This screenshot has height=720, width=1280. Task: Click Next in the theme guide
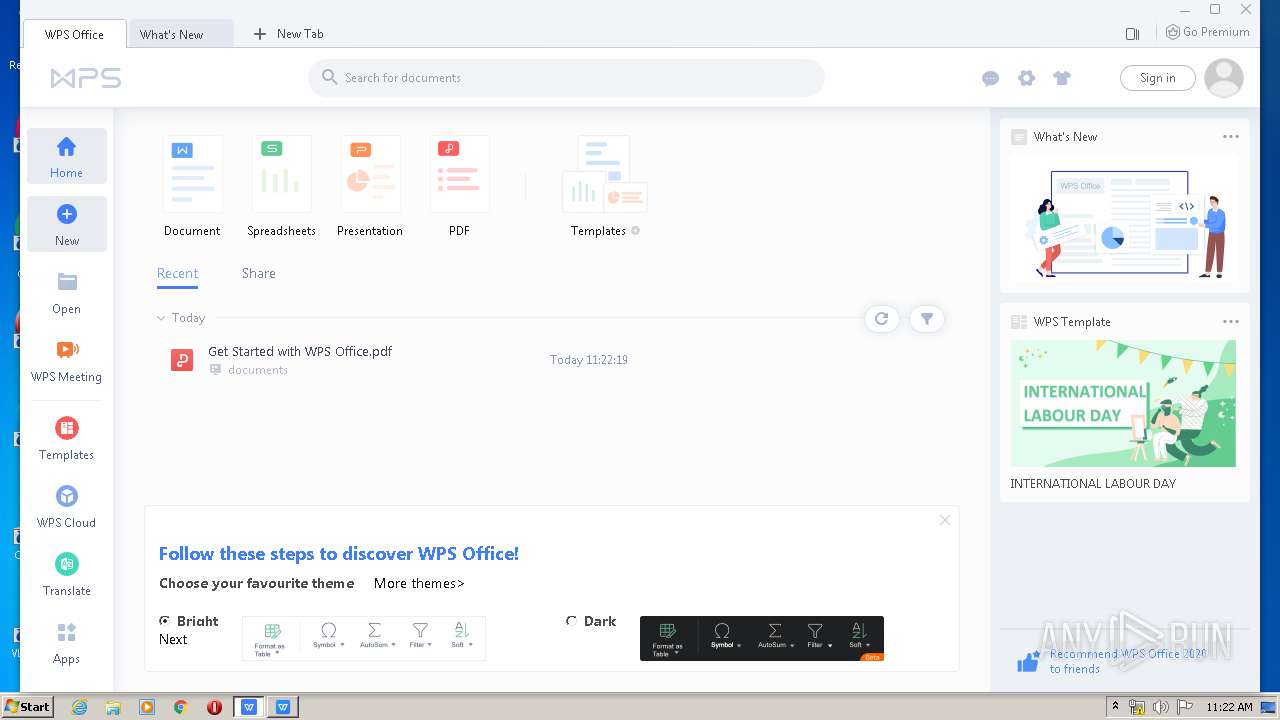pos(173,639)
